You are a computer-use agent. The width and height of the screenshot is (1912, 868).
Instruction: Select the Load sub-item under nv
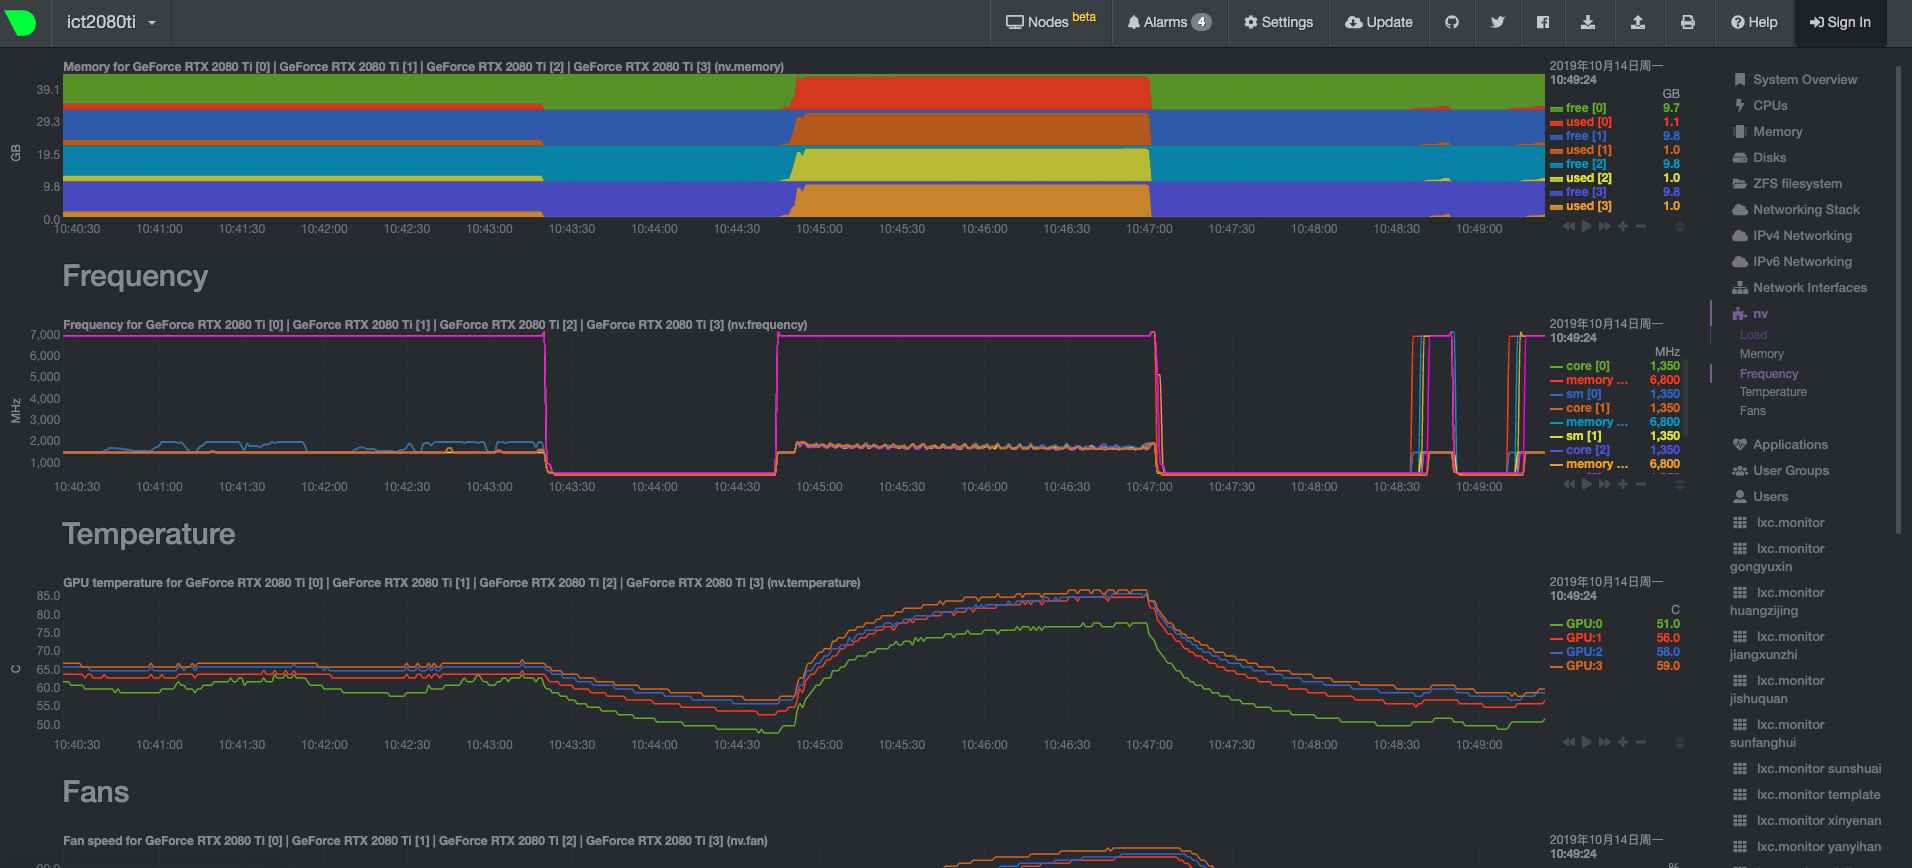point(1753,335)
